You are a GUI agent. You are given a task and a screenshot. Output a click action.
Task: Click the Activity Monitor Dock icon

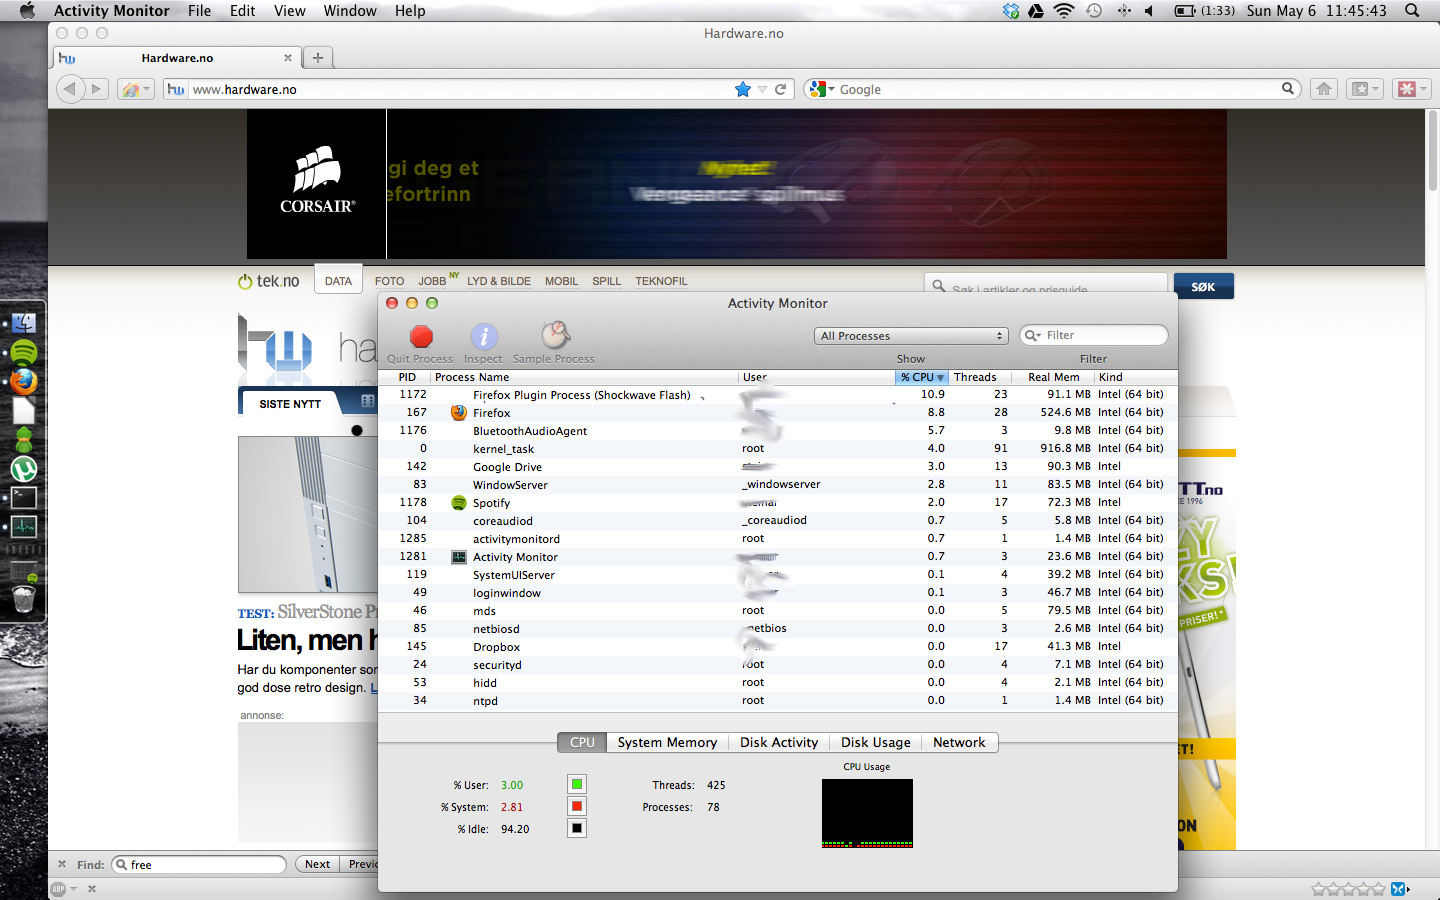pyautogui.click(x=24, y=526)
